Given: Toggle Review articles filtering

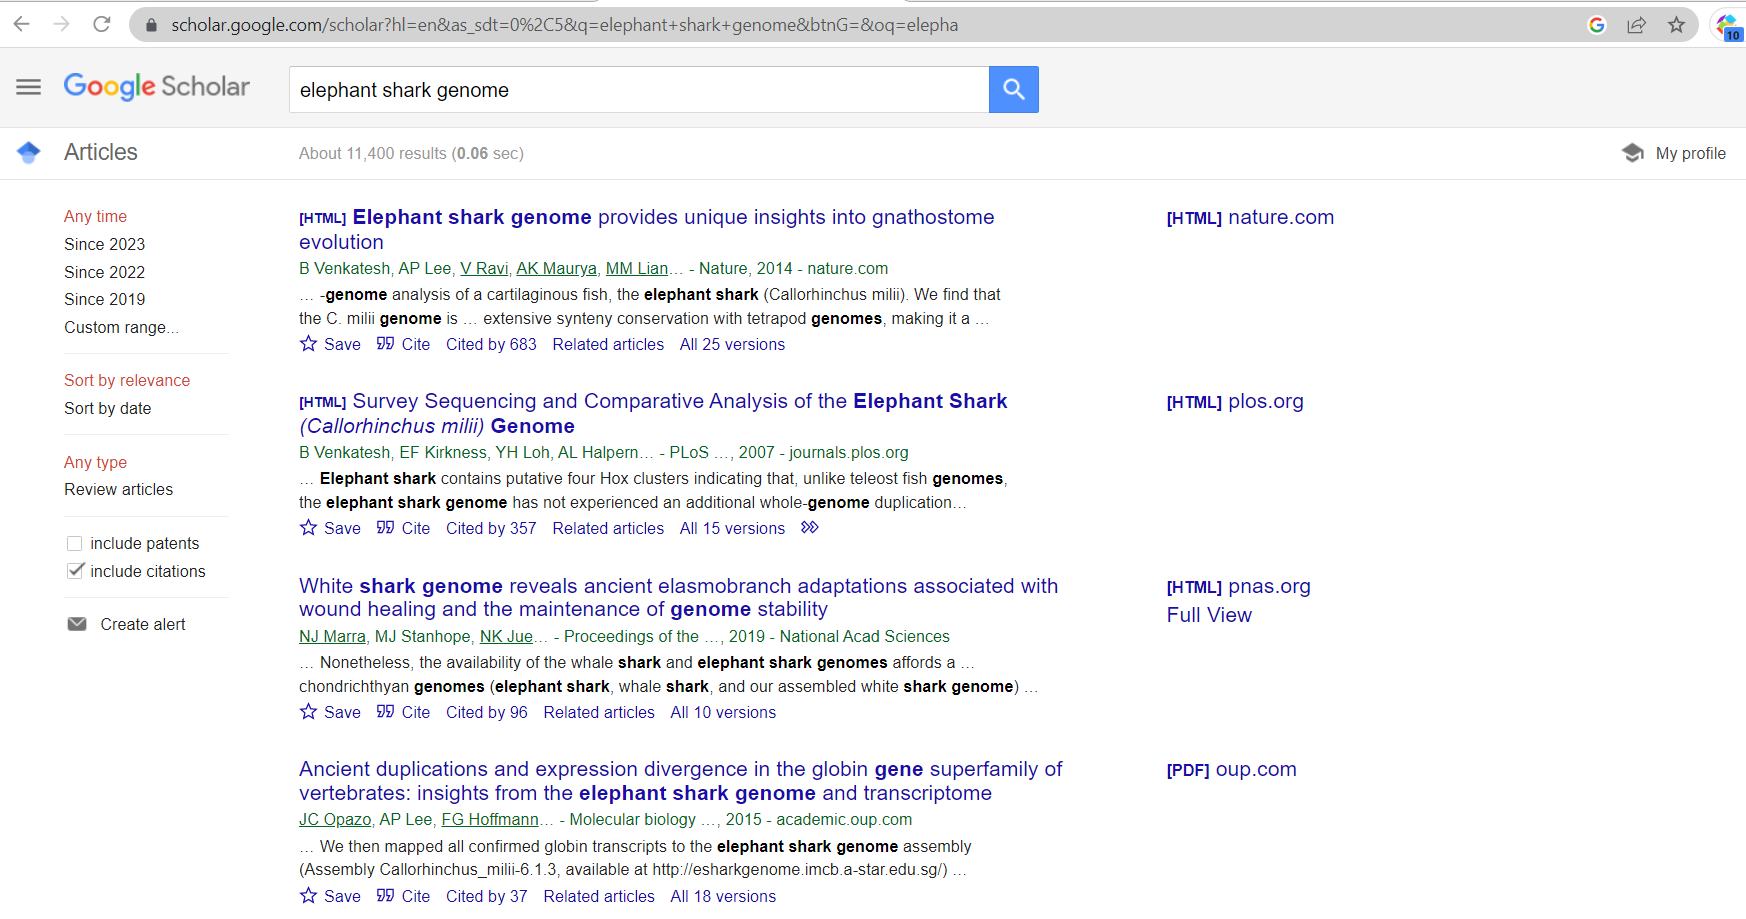Looking at the screenshot, I should [x=118, y=489].
